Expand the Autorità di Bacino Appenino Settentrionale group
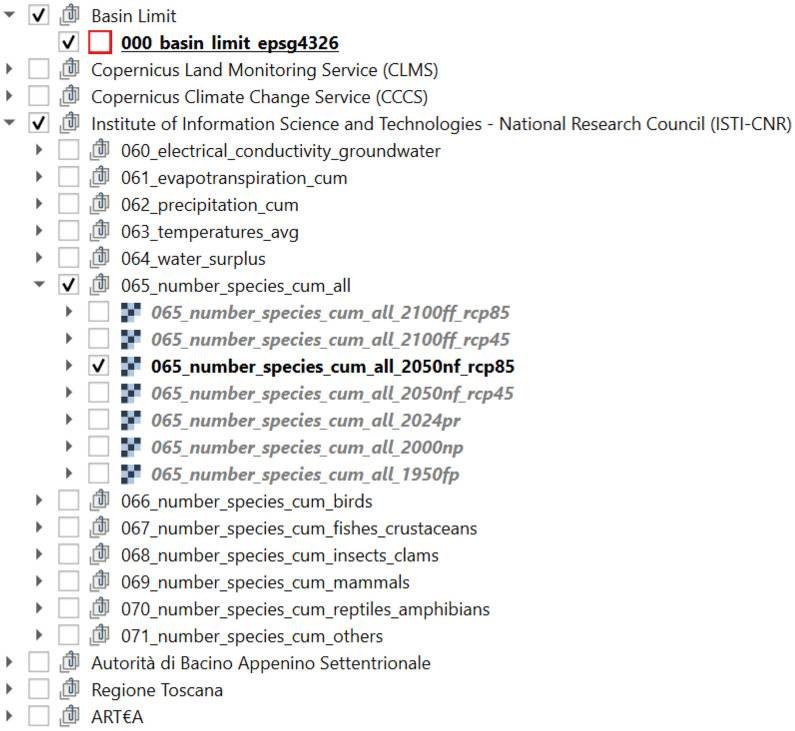 tap(9, 662)
